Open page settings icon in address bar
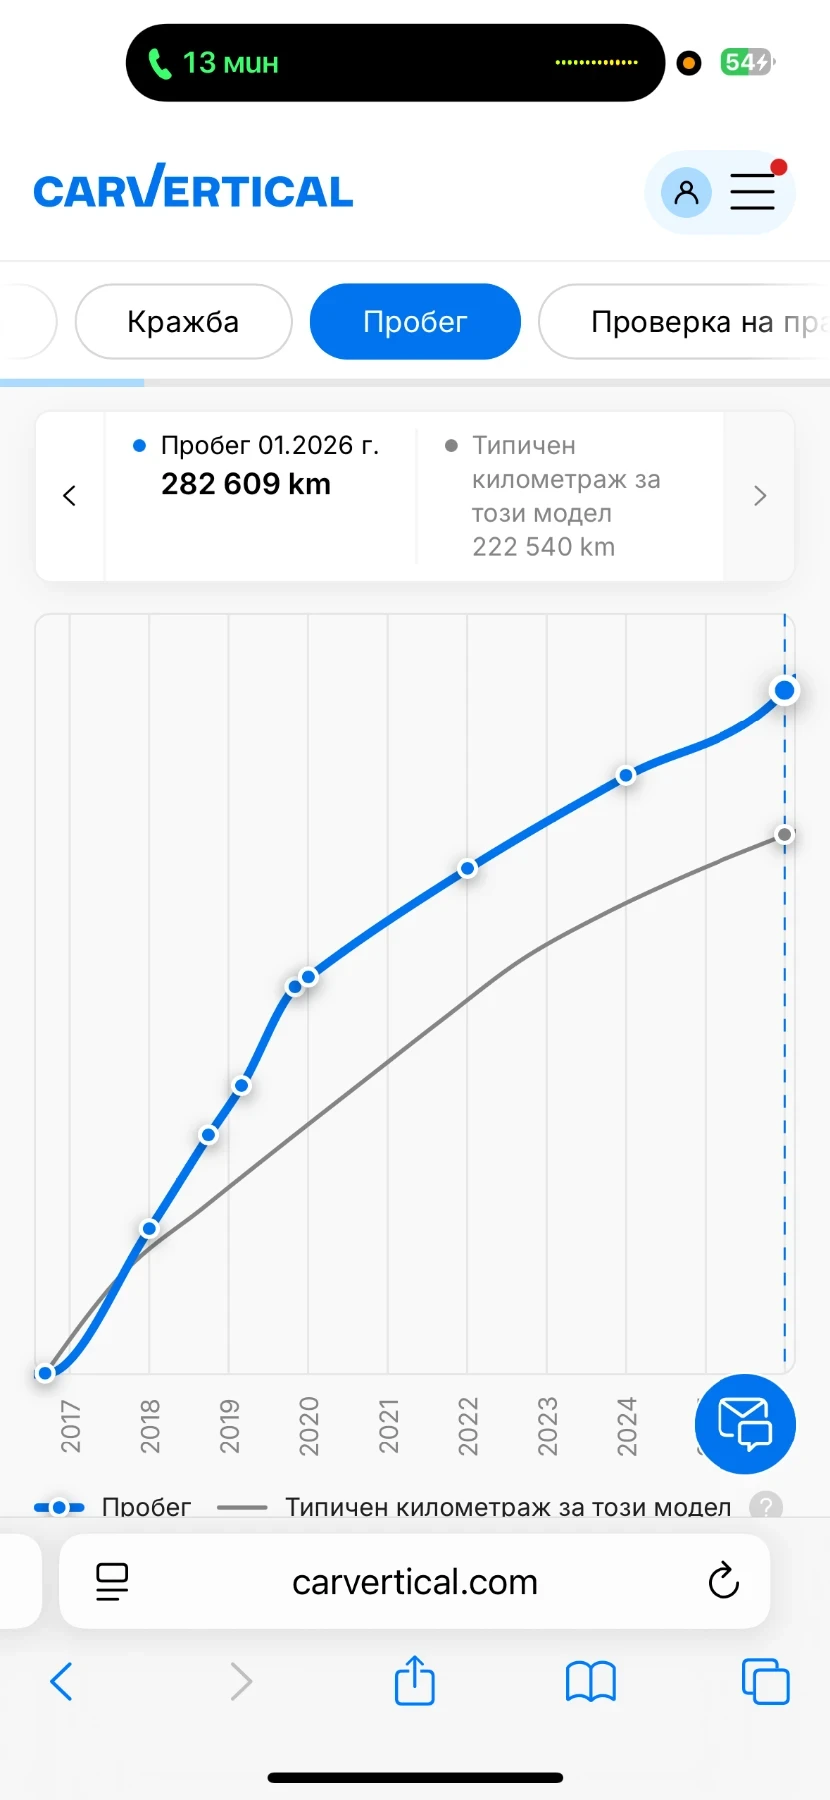Viewport: 830px width, 1800px height. pyautogui.click(x=112, y=1582)
